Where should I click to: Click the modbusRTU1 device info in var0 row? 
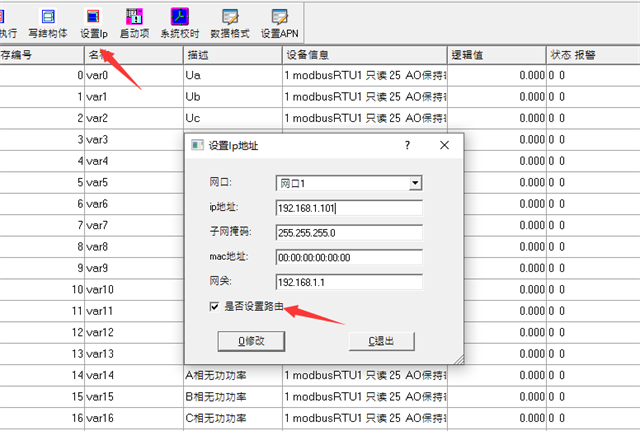coord(365,75)
